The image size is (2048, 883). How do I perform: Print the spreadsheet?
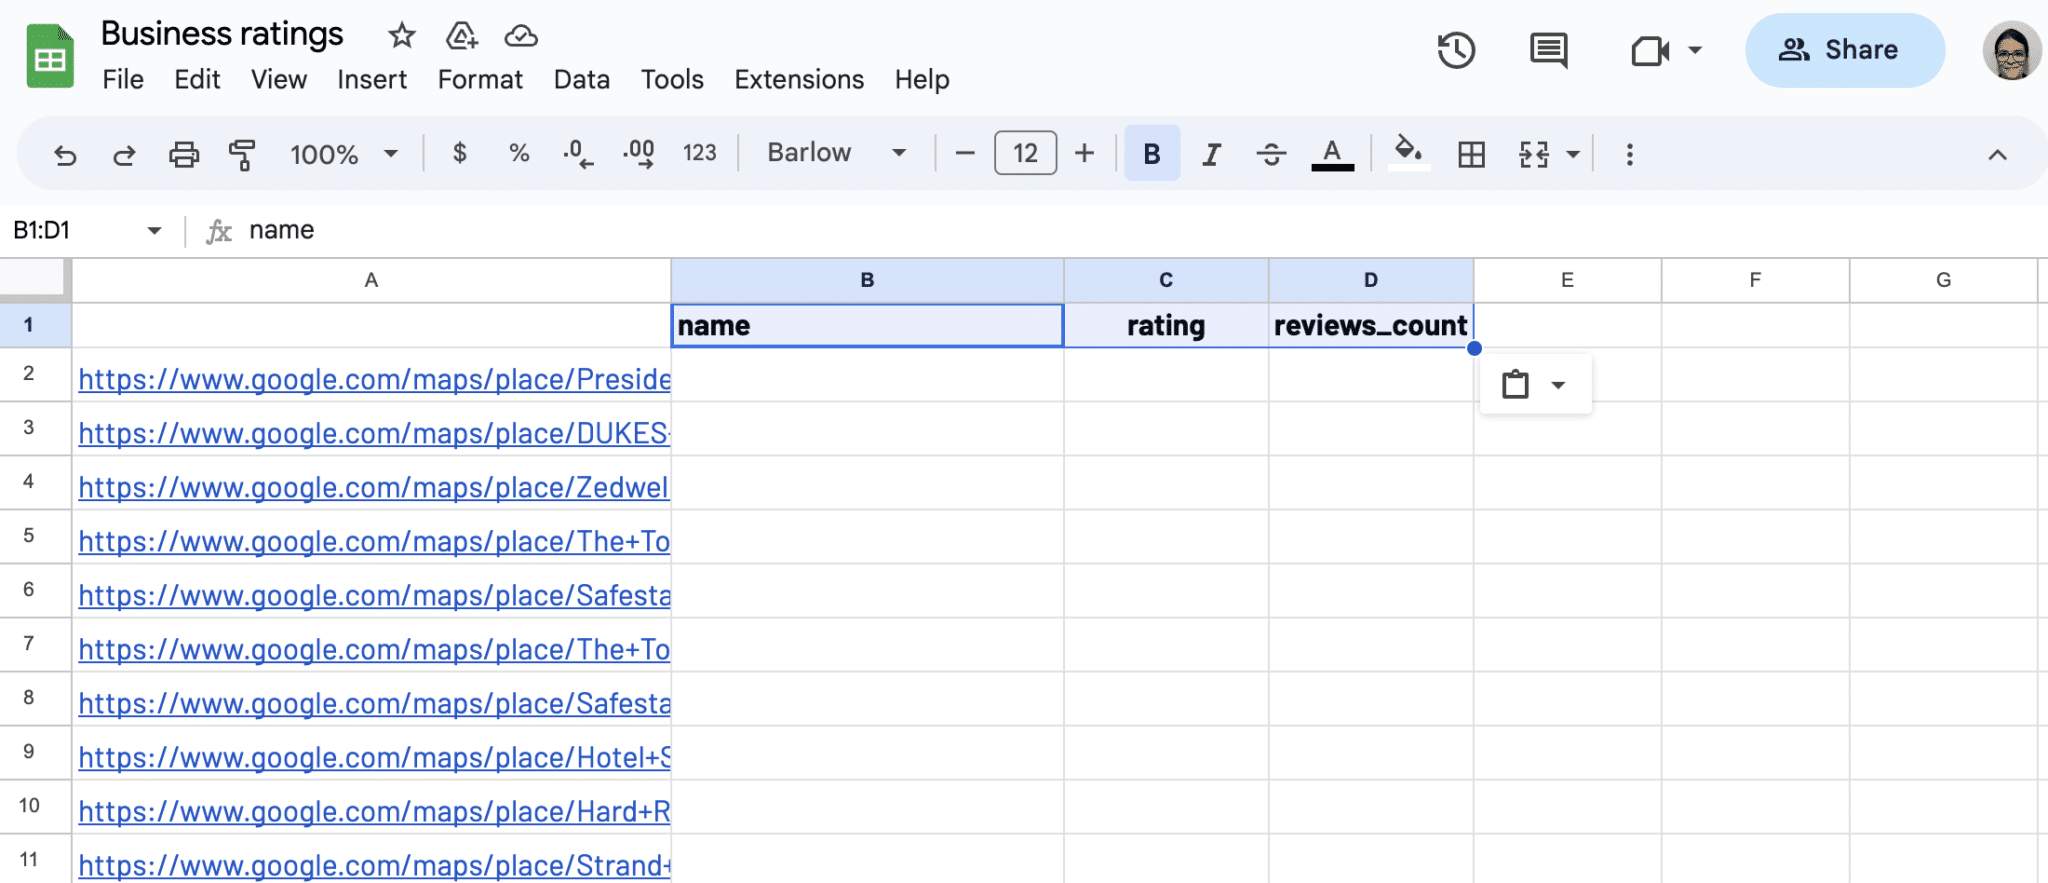pos(184,154)
